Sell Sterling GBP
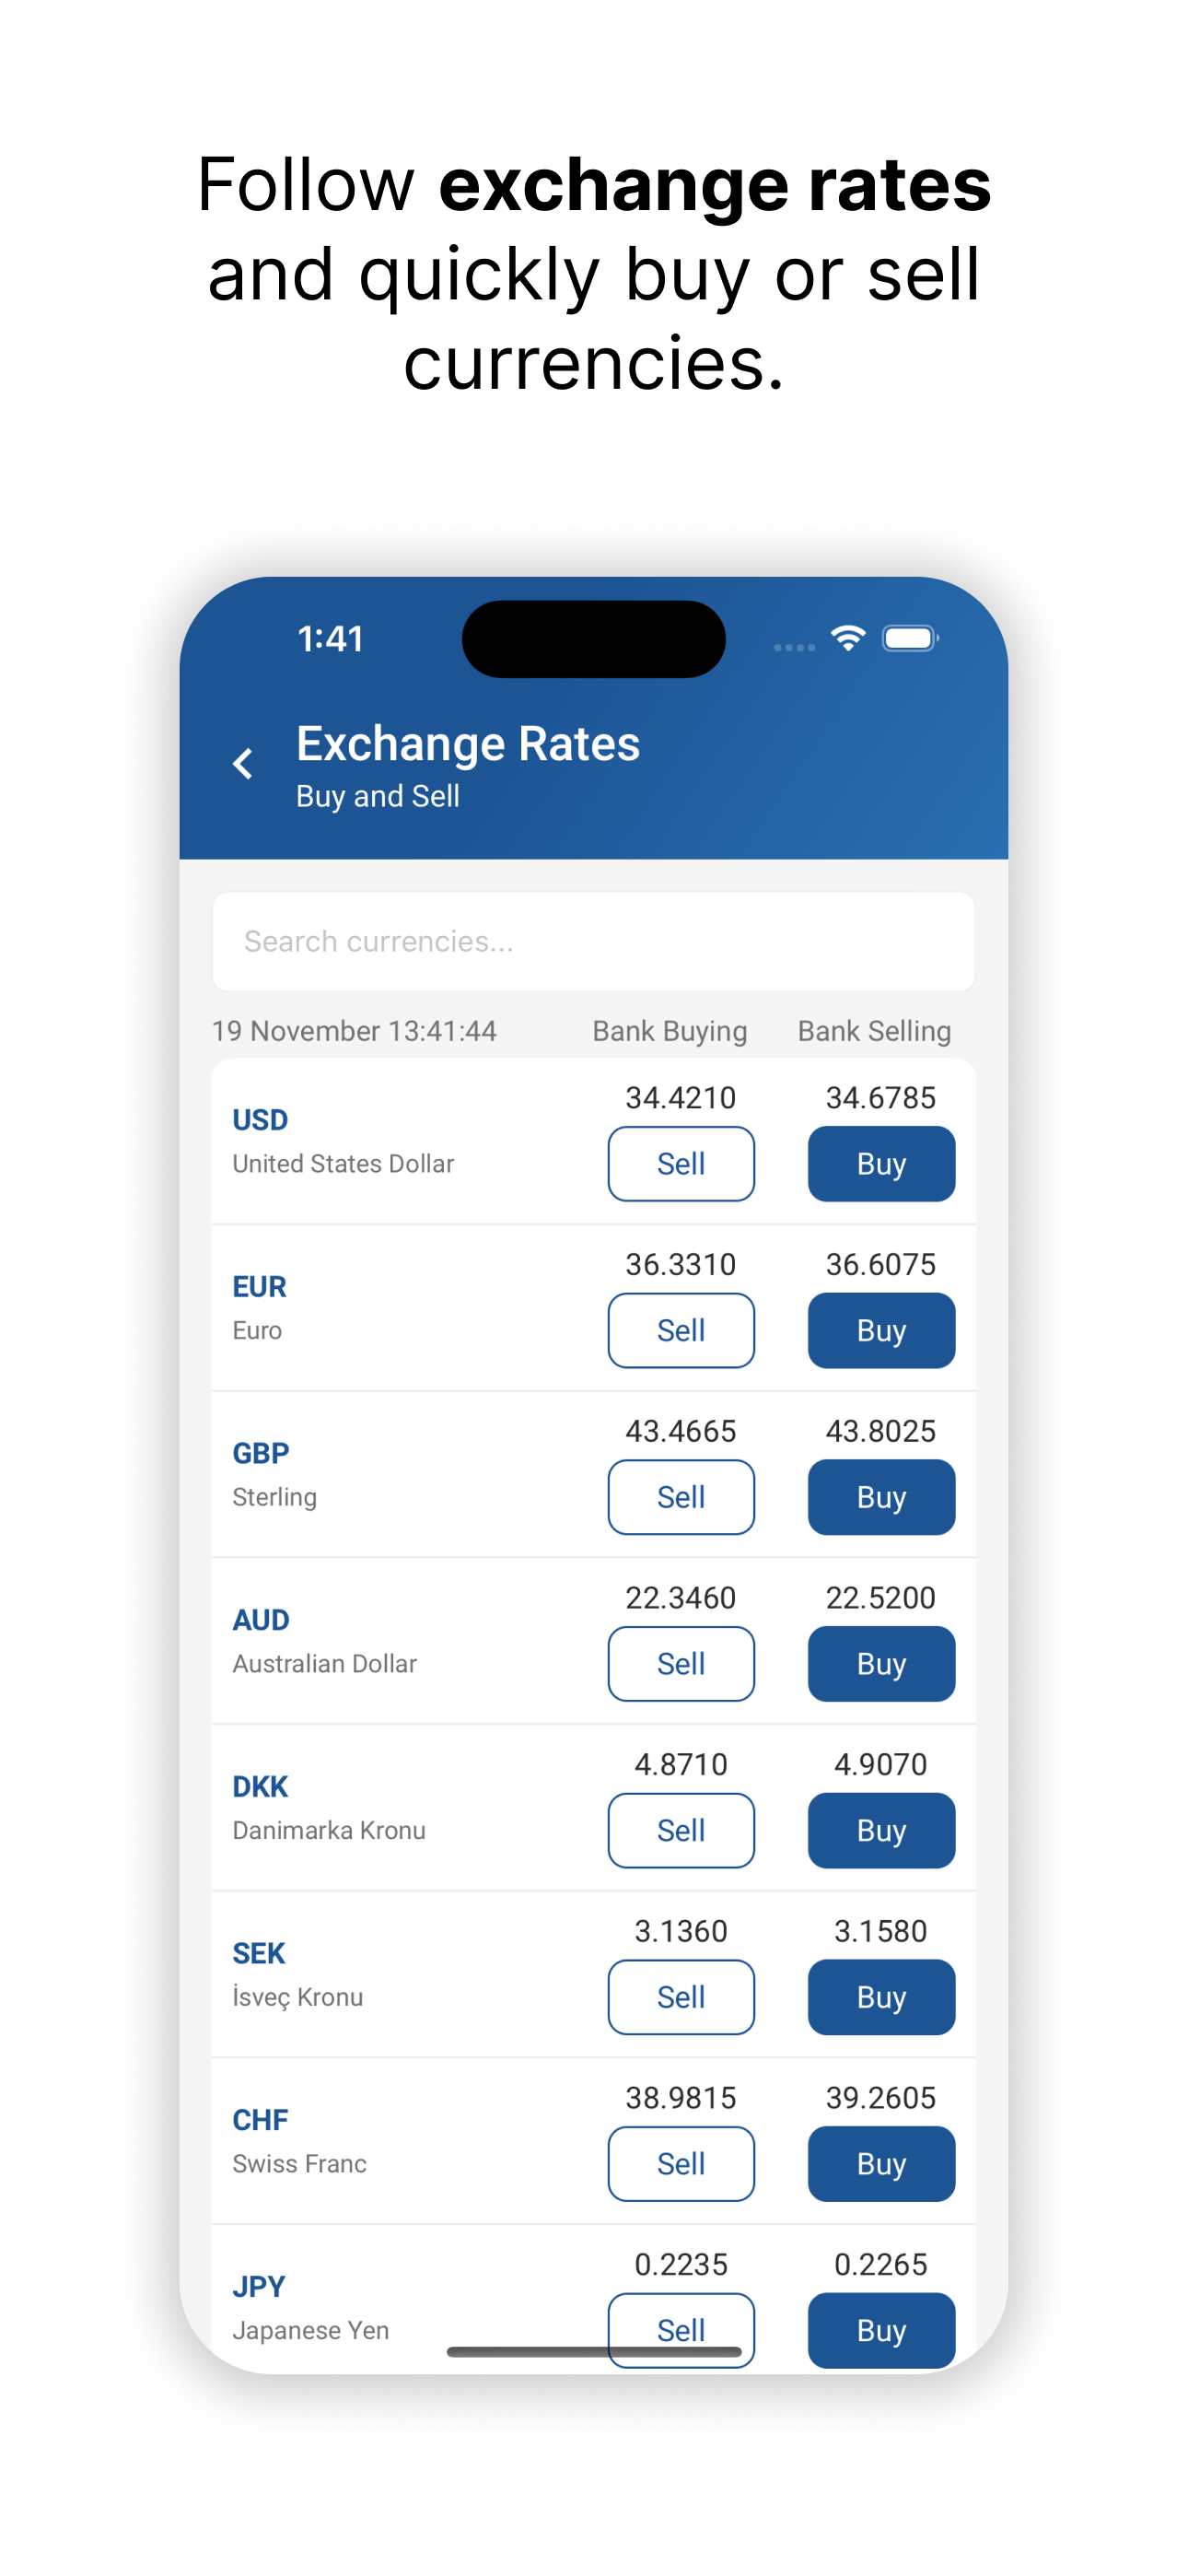 click(x=681, y=1497)
